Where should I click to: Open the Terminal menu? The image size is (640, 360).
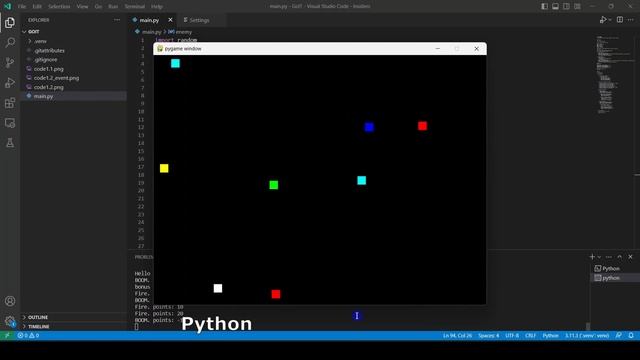click(135, 7)
